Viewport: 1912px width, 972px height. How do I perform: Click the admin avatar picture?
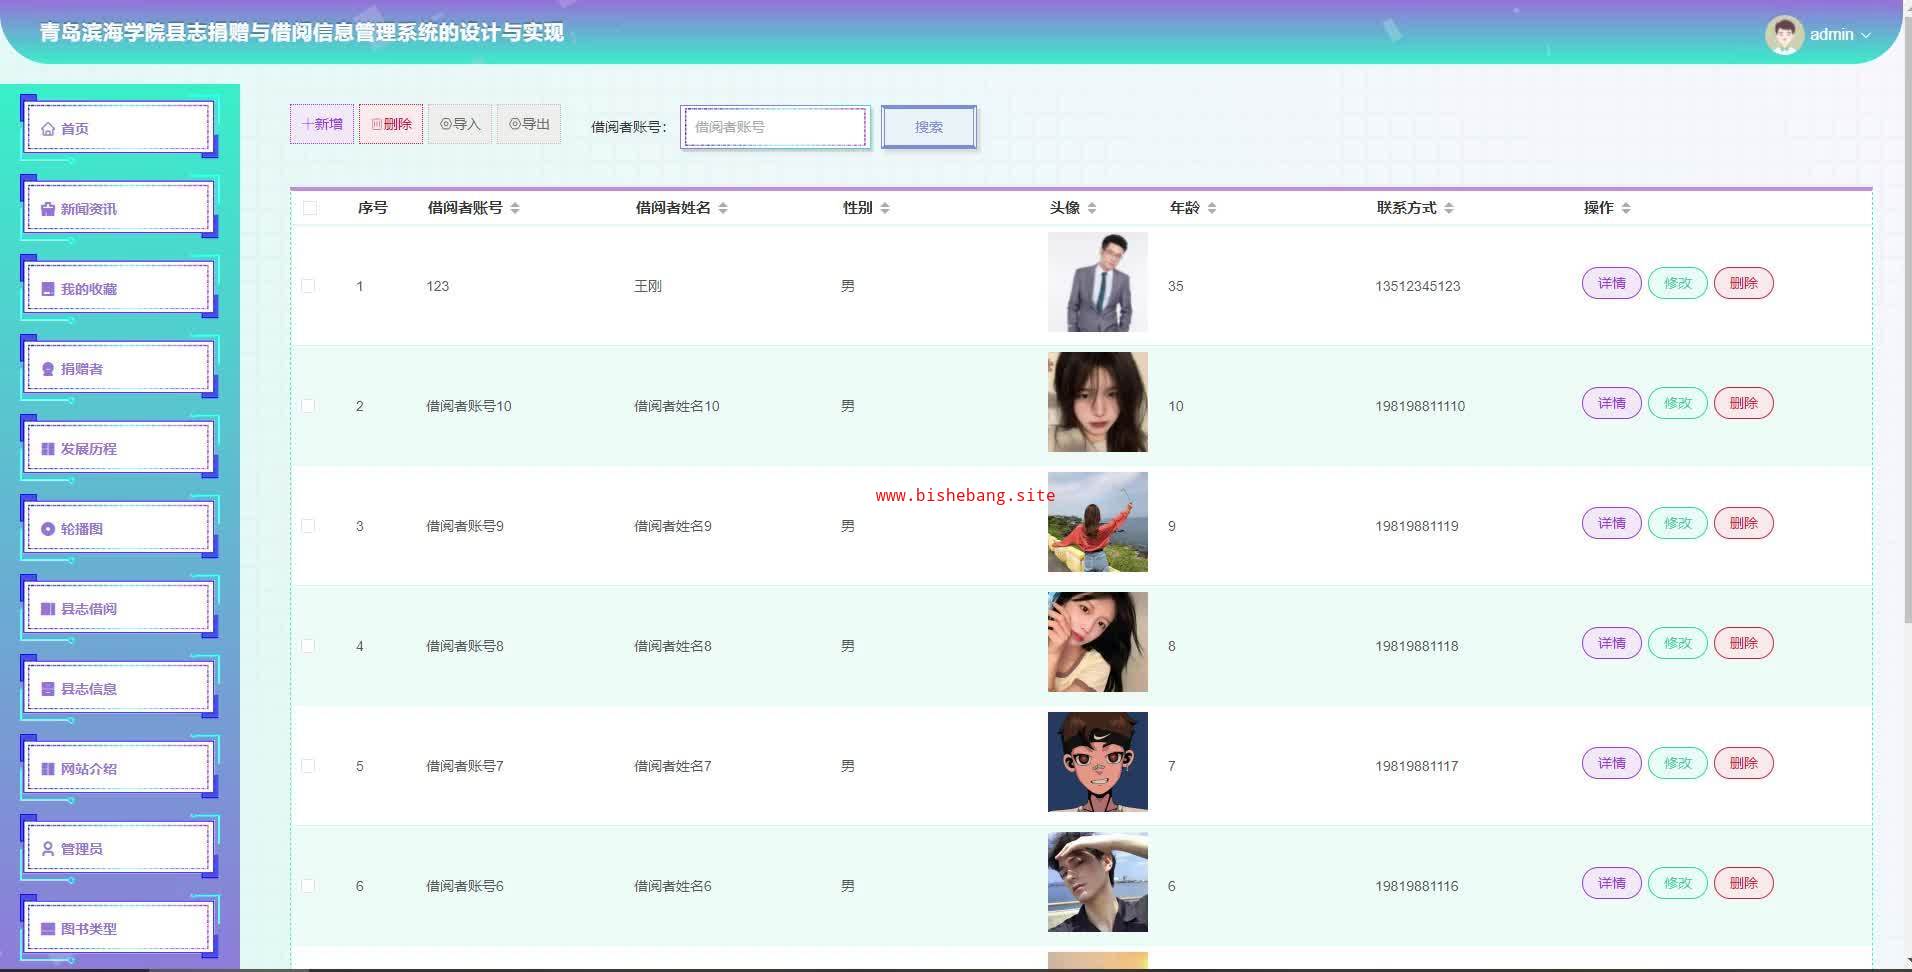click(1784, 34)
